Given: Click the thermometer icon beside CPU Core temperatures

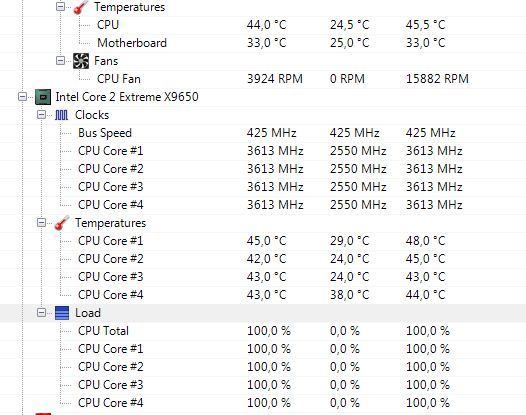Looking at the screenshot, I should click(x=62, y=223).
